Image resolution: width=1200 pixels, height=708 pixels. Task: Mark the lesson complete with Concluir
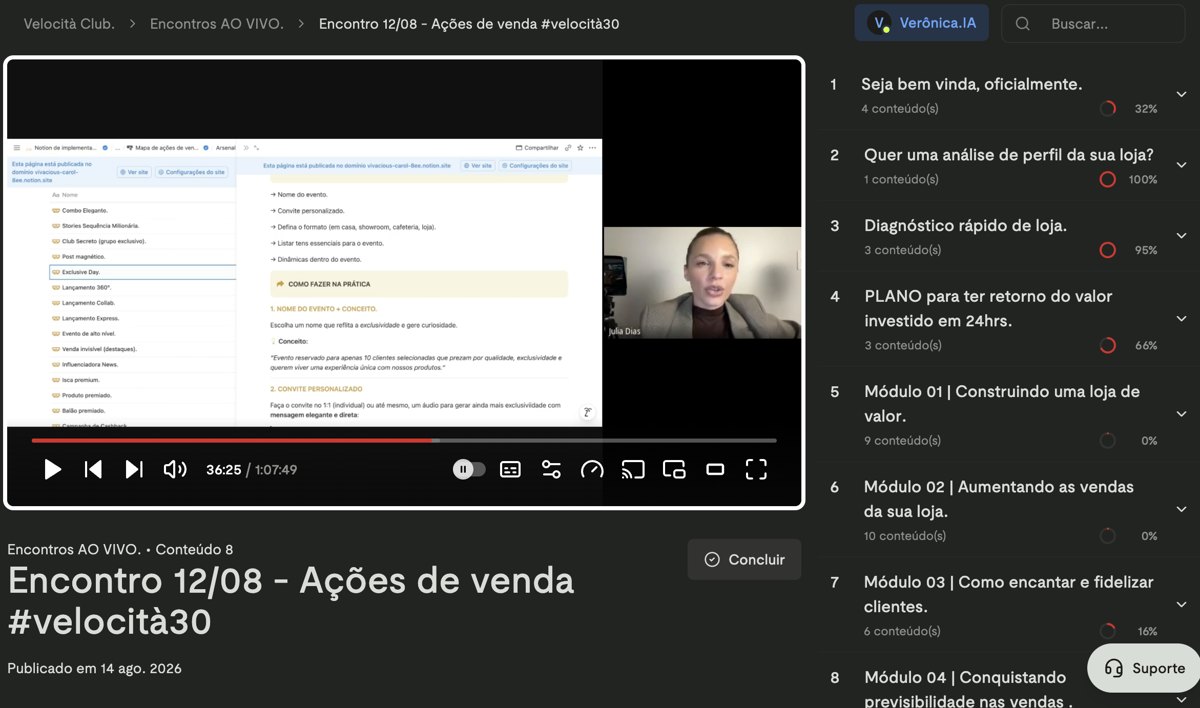[744, 560]
